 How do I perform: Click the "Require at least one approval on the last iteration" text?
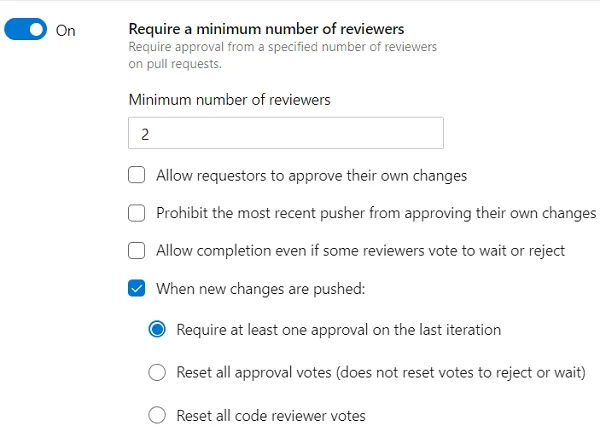click(x=338, y=329)
